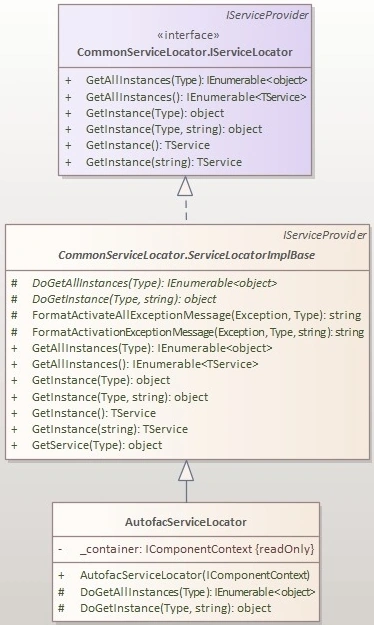This screenshot has width=374, height=625.
Task: Select GetInstance(): TService in ServiceLocatorImplBase
Action: click(x=94, y=413)
